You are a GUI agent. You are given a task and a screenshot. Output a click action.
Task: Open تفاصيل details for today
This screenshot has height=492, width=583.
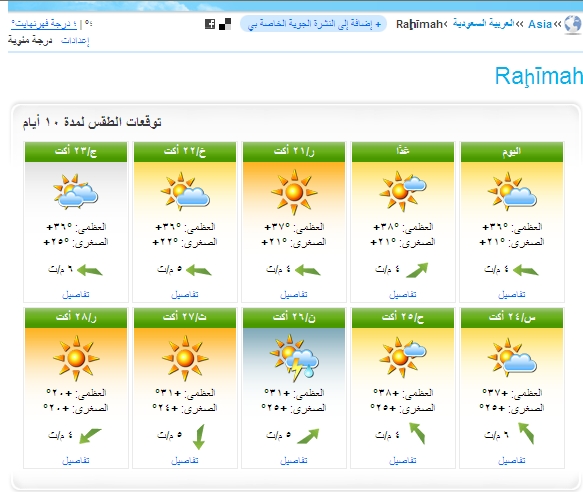point(512,295)
